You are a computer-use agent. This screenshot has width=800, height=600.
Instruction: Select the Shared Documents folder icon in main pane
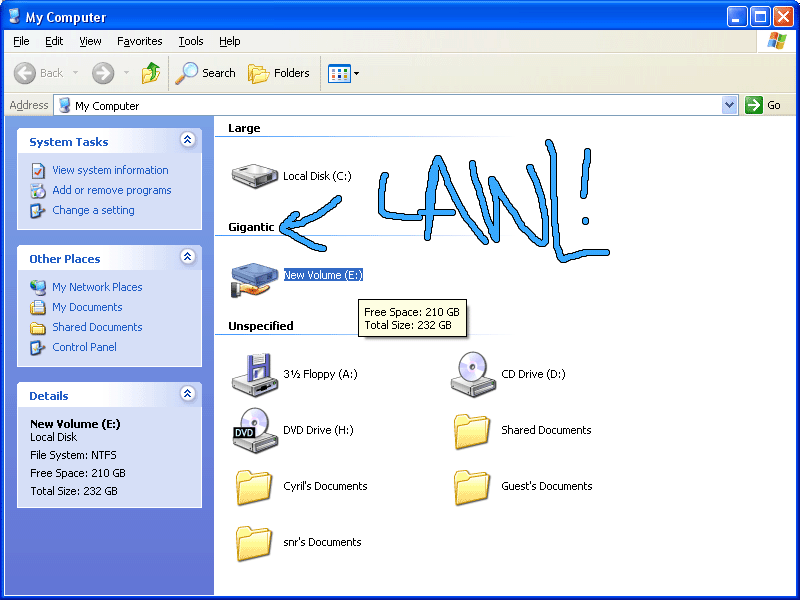472,431
